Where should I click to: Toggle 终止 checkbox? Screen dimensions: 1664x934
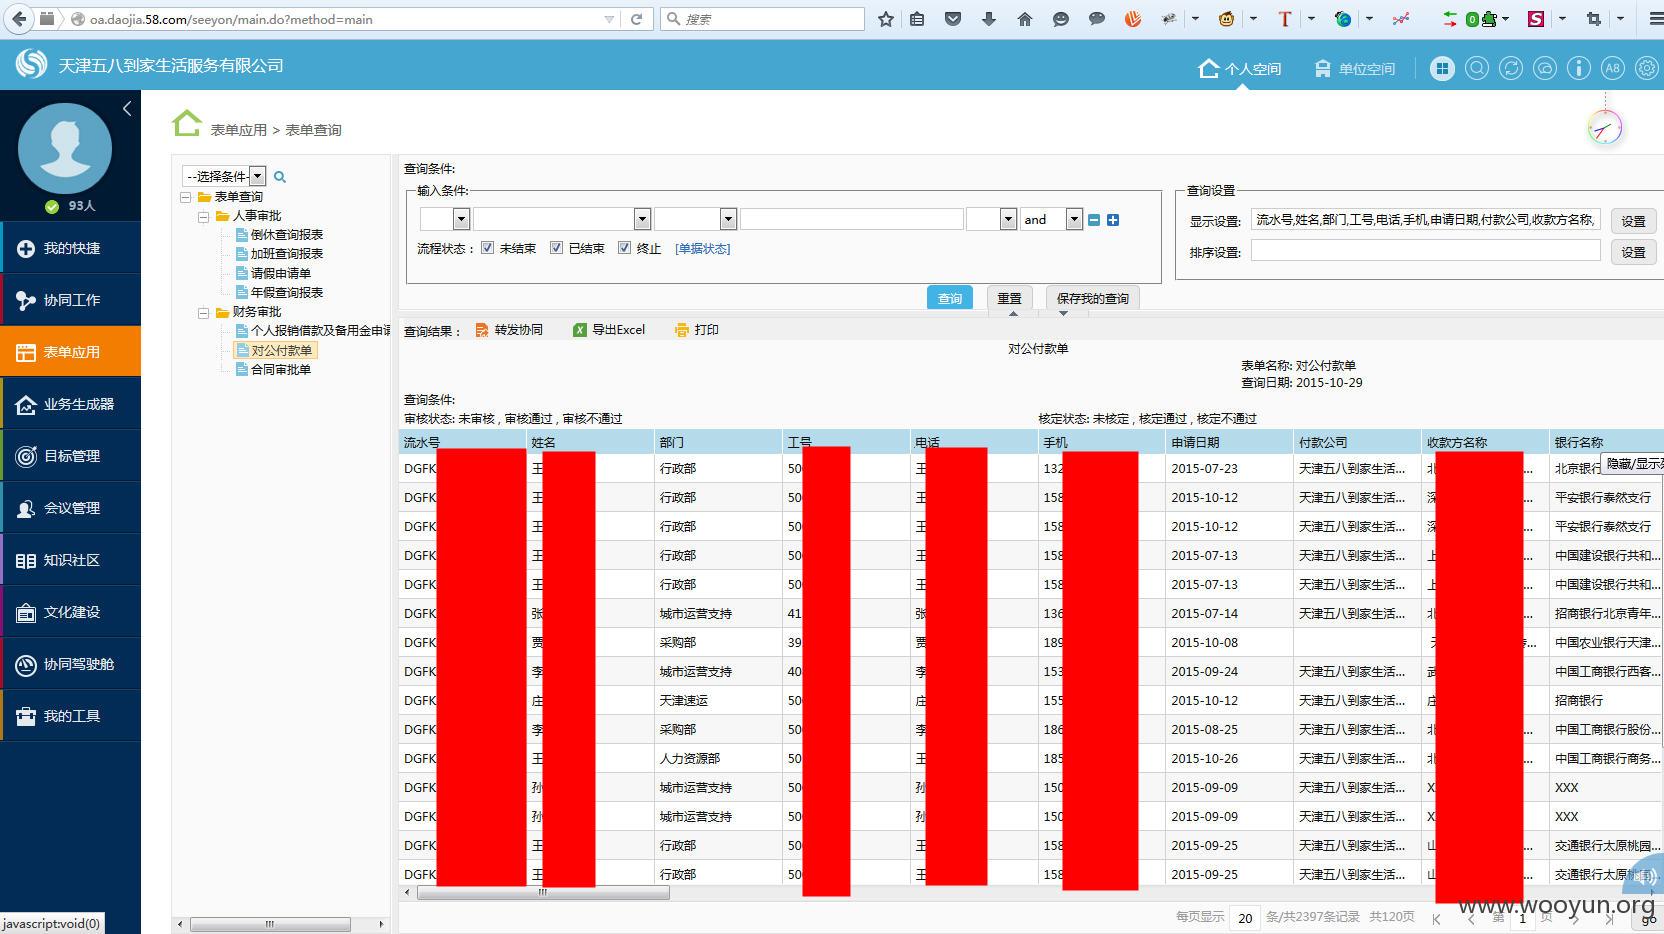click(x=624, y=248)
